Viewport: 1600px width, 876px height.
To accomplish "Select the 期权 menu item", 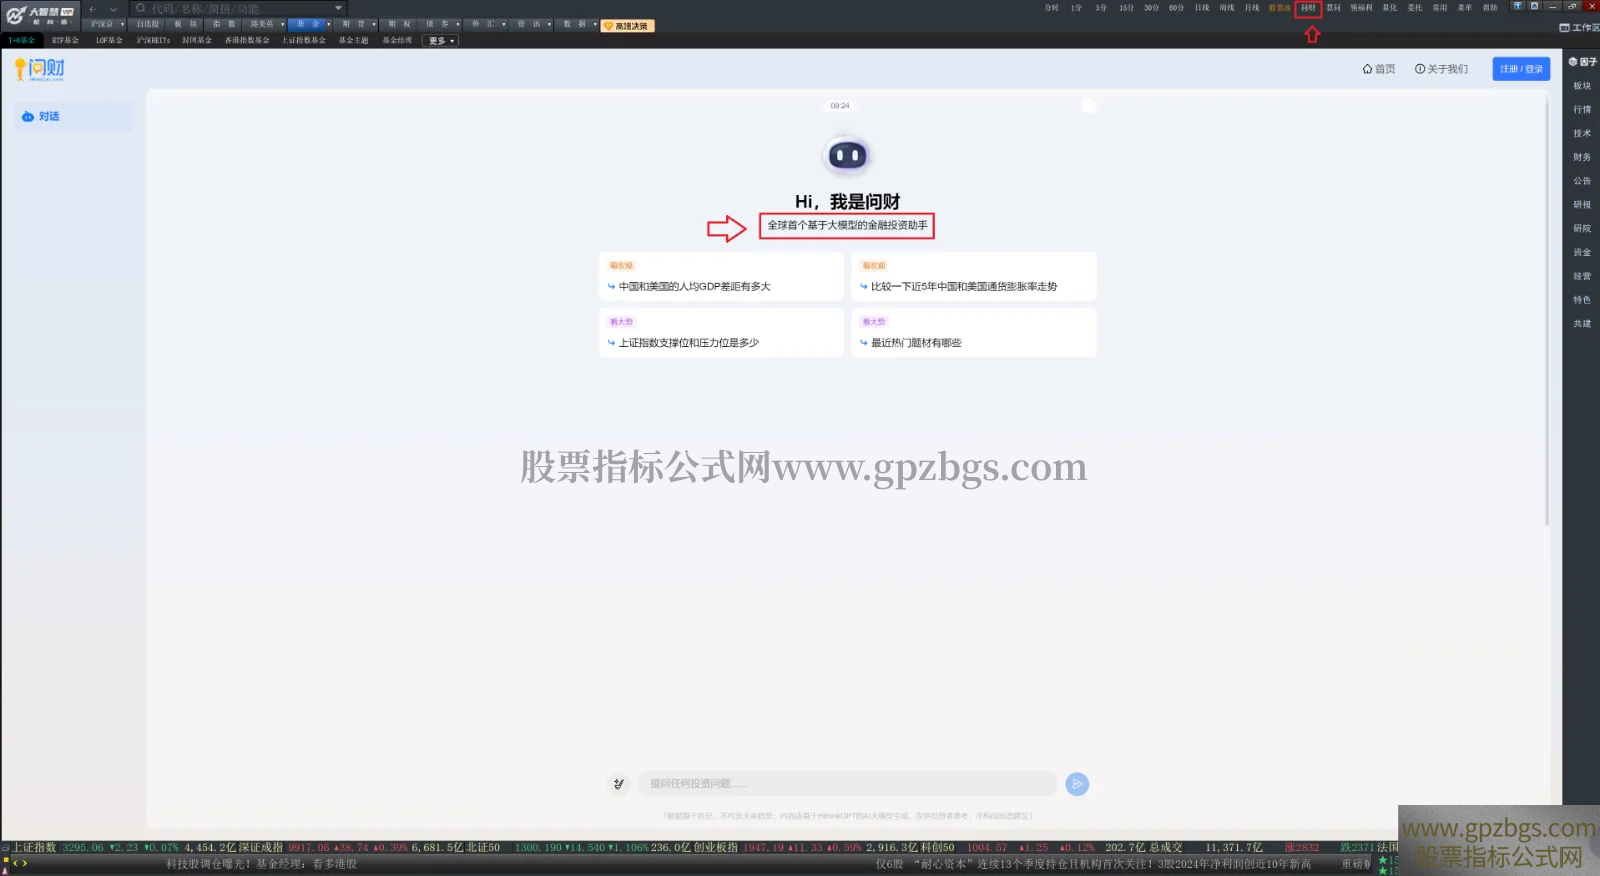I will 401,24.
